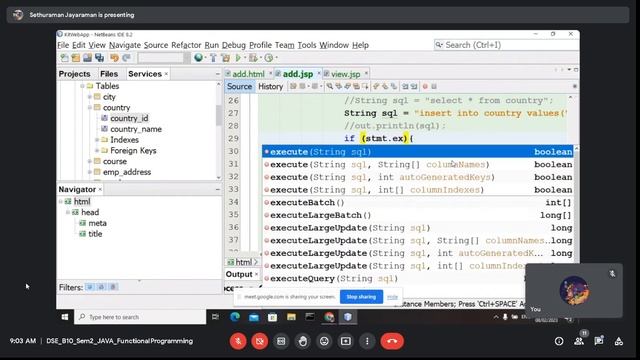
Task: Click the Debug Project toolbar icon
Action: [253, 58]
